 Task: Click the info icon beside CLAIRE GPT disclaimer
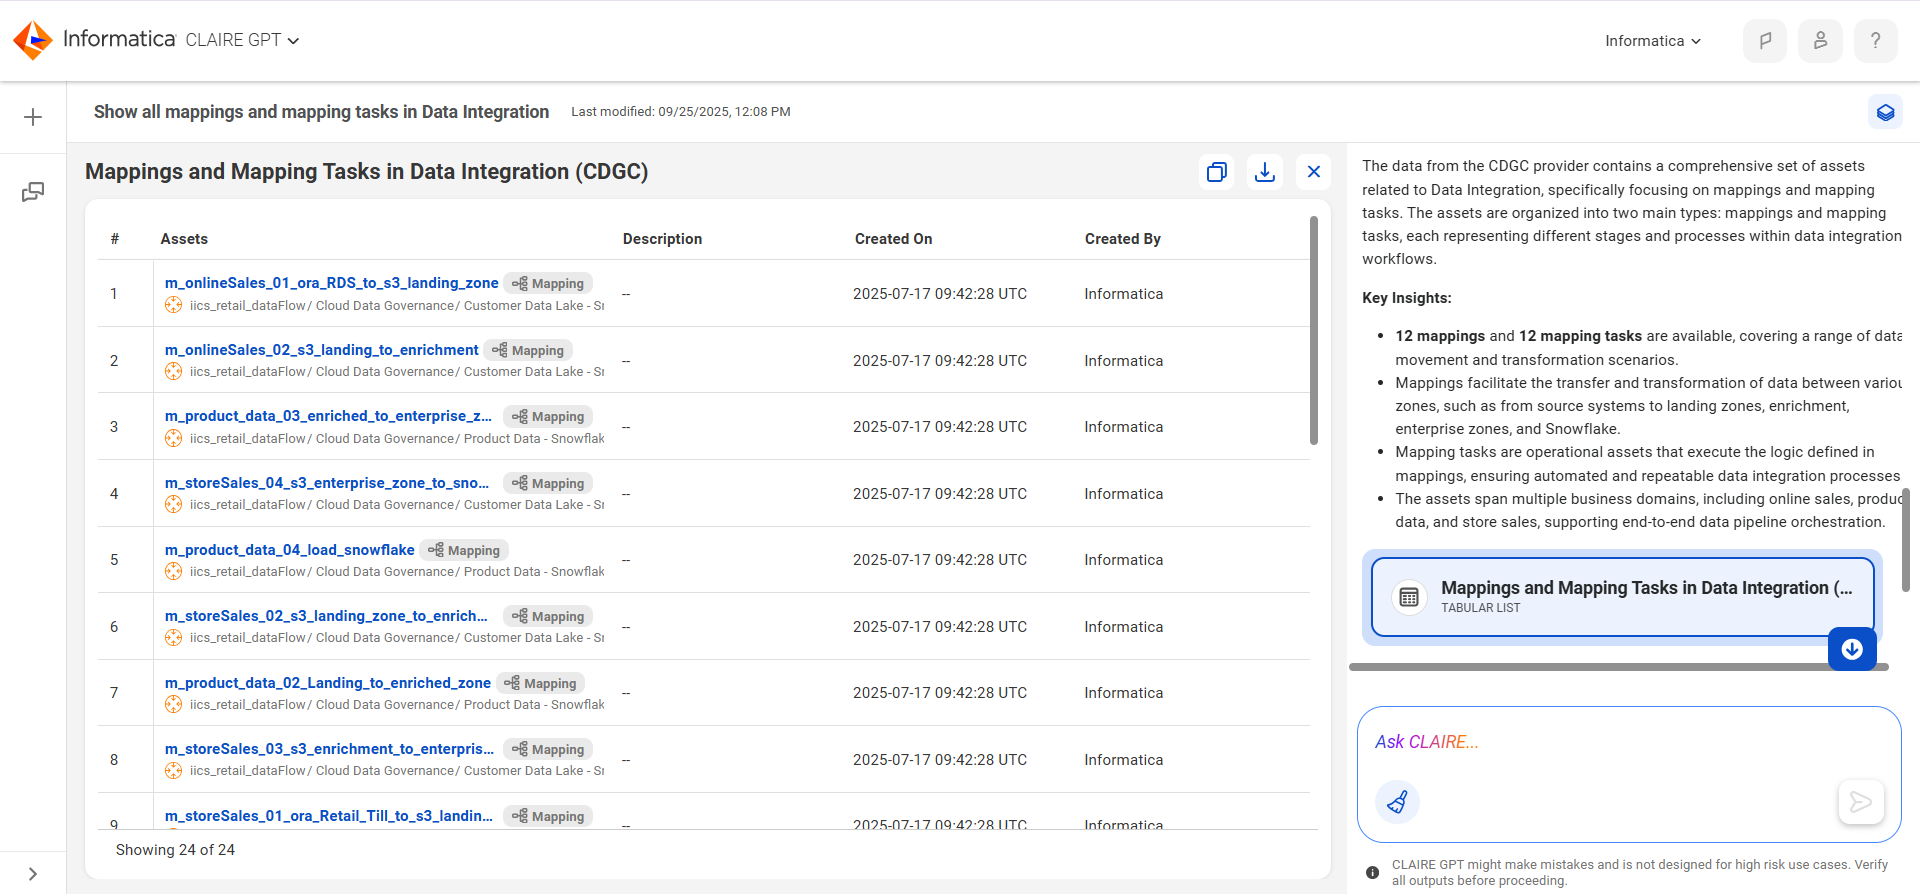click(1373, 873)
